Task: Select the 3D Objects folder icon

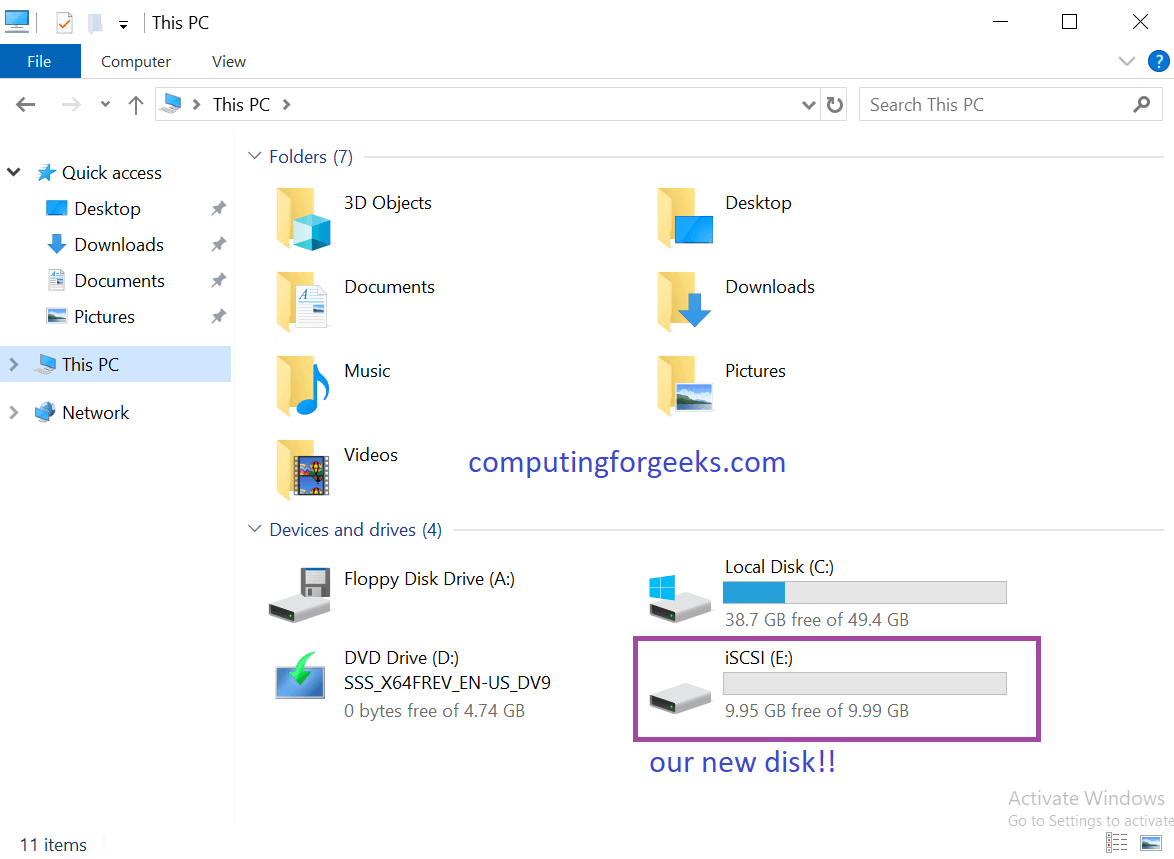Action: click(303, 219)
